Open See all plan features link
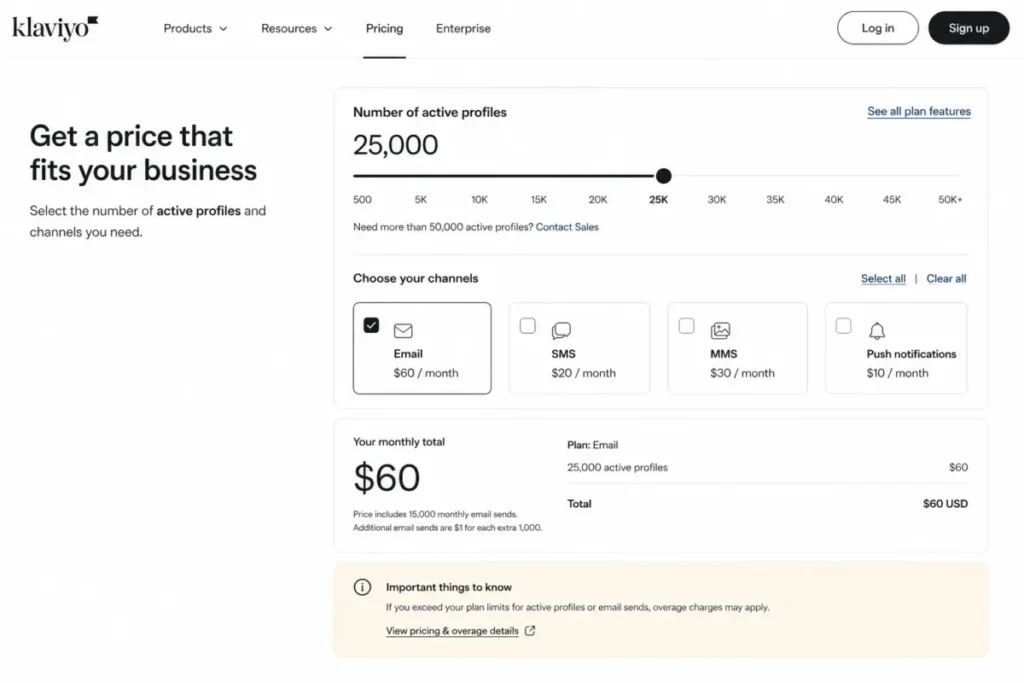1024x683 pixels. click(x=919, y=111)
